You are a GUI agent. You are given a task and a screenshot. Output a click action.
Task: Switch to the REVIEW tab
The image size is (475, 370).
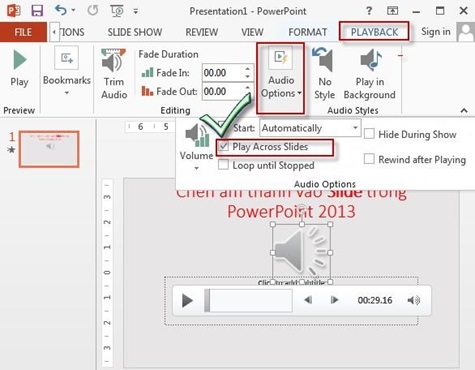(x=202, y=32)
